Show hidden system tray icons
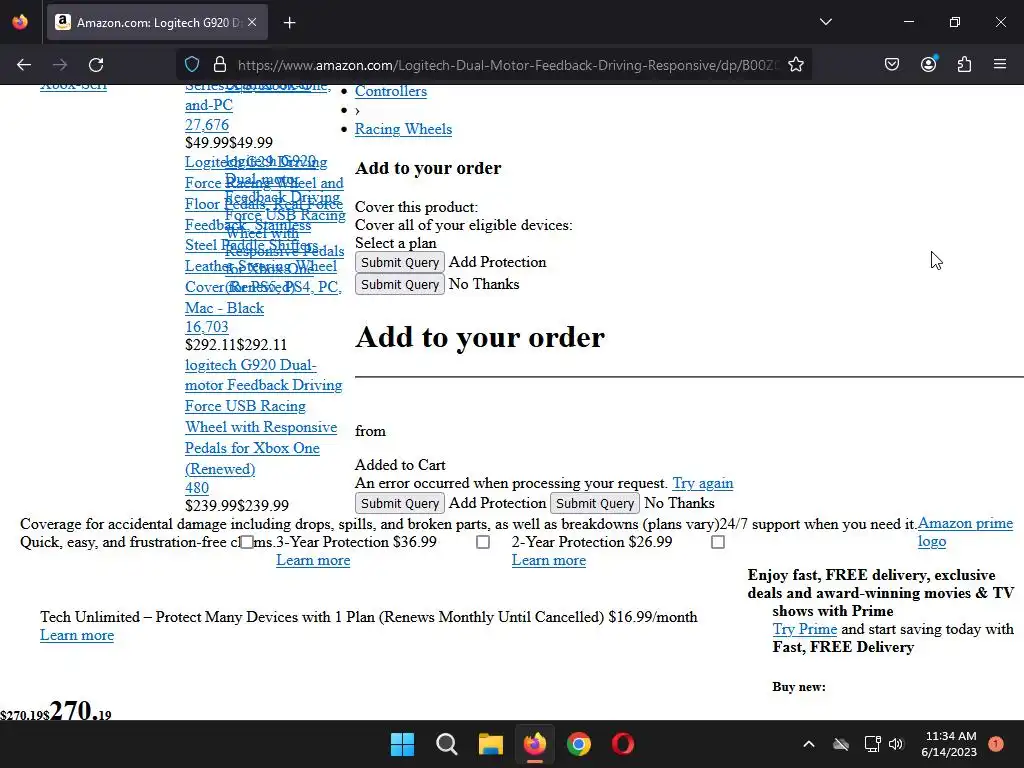Viewport: 1024px width, 768px height. pyautogui.click(x=808, y=744)
